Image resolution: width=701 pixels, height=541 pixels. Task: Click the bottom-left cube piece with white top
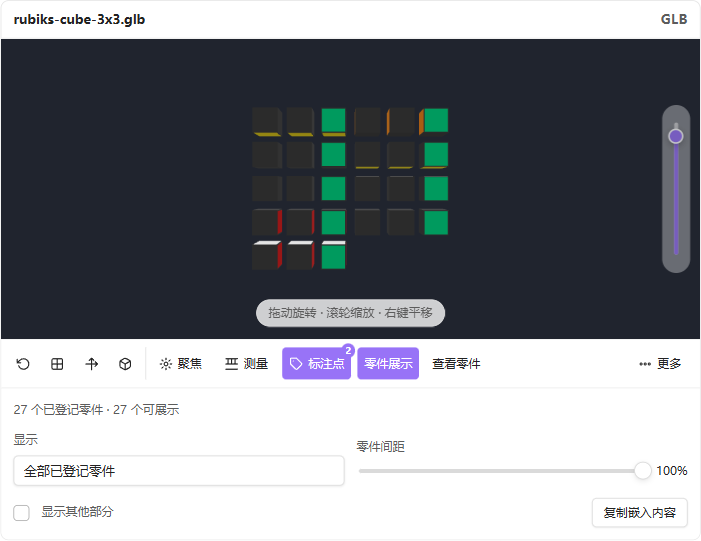(267, 255)
